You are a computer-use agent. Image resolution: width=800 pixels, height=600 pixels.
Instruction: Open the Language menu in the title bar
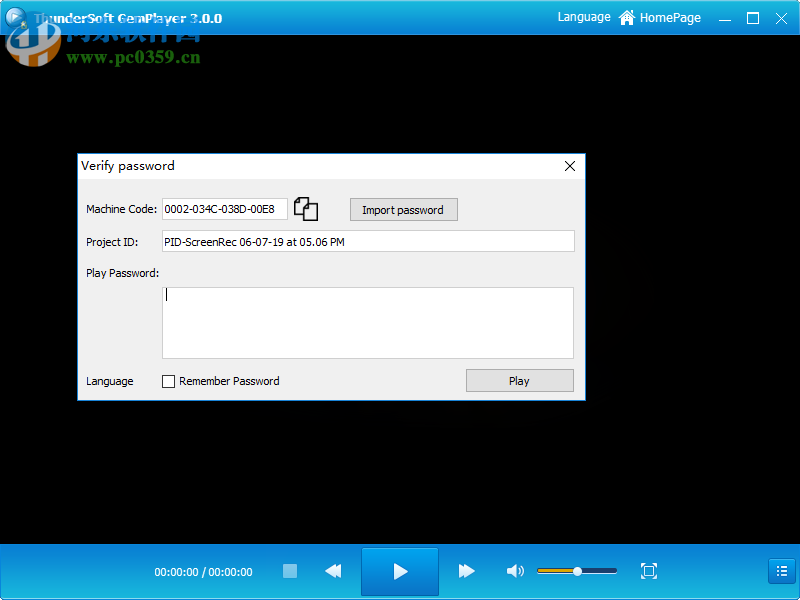583,17
